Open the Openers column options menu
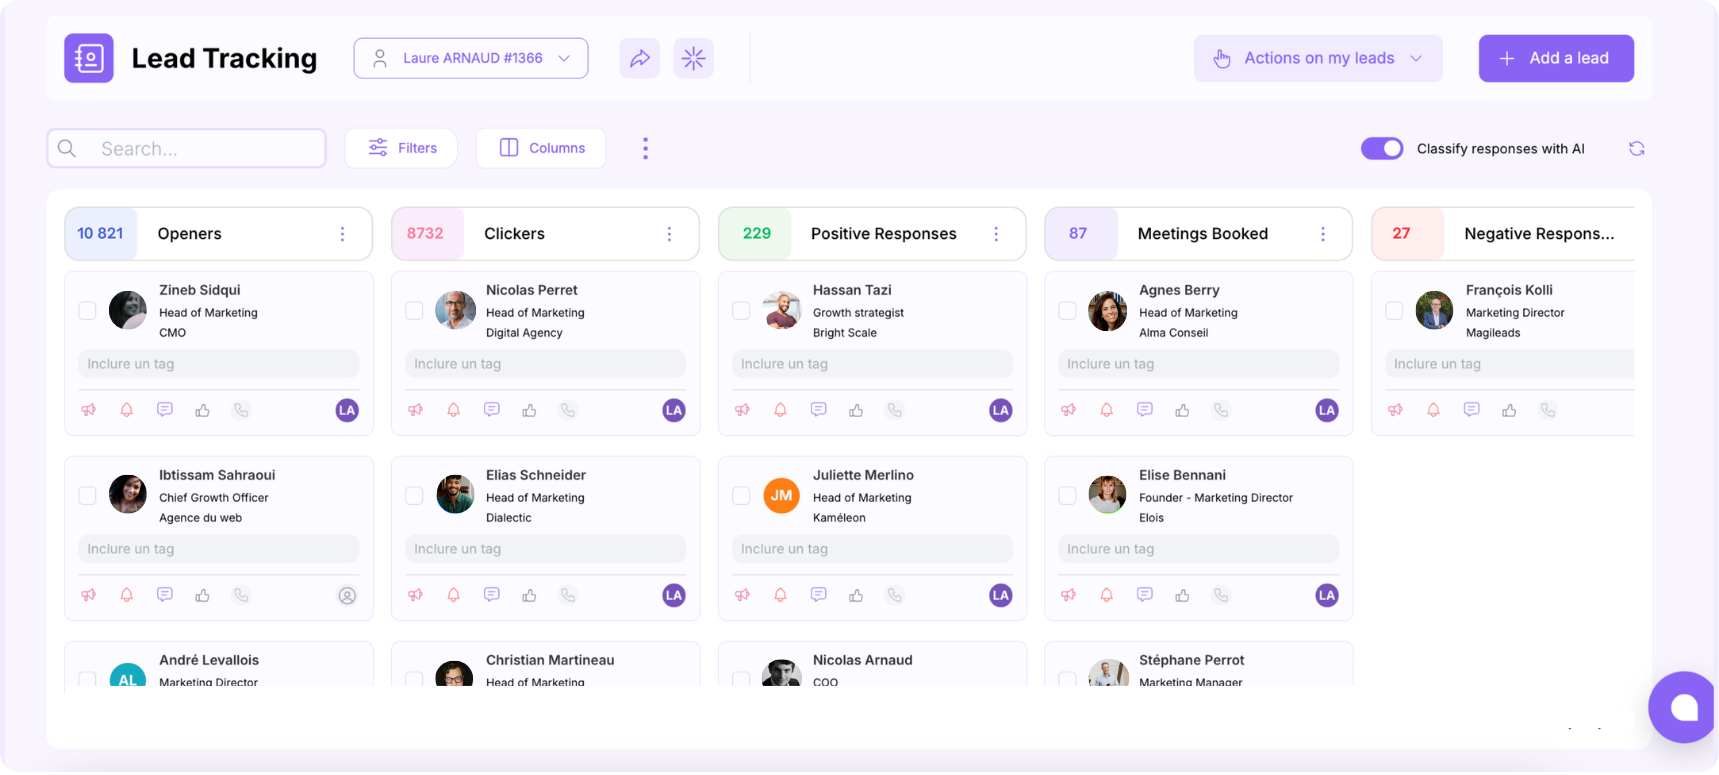The height and width of the screenshot is (775, 1719). (342, 234)
